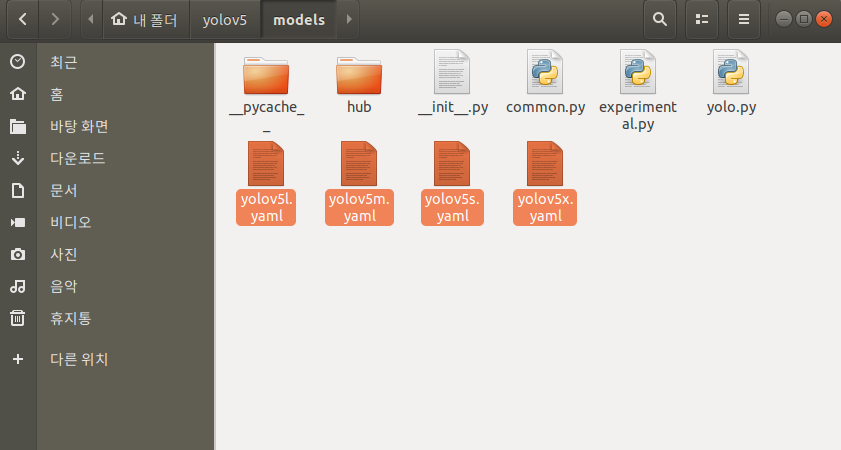Screen dimensions: 841x450
Task: Select the yolov5m.yaml file icon
Action: tap(359, 164)
